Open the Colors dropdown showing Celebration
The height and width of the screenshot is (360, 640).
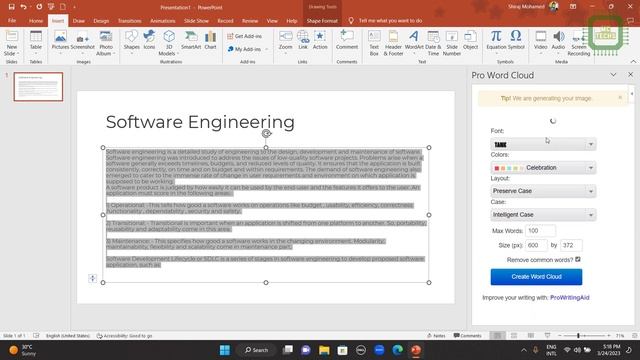coord(543,168)
